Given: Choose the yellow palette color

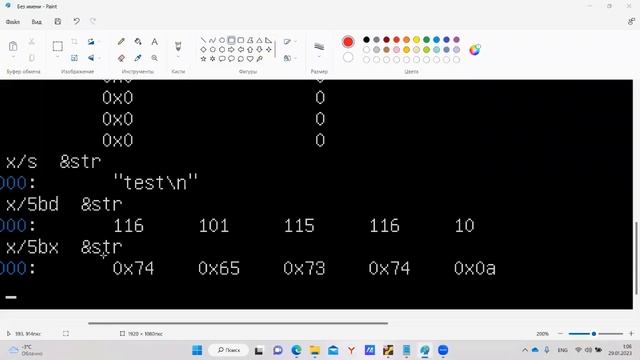Looking at the screenshot, I should pos(416,40).
